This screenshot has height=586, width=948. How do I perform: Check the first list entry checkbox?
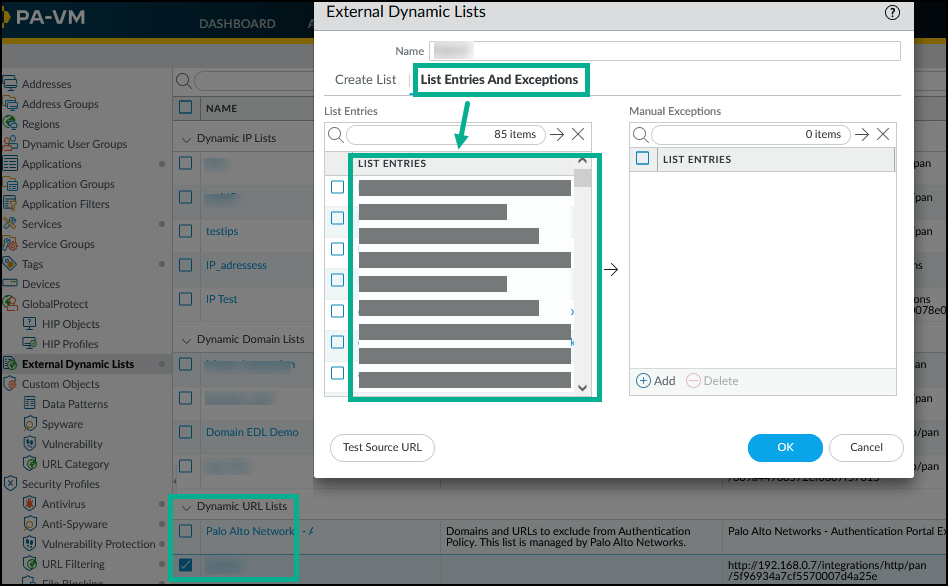pyautogui.click(x=338, y=187)
